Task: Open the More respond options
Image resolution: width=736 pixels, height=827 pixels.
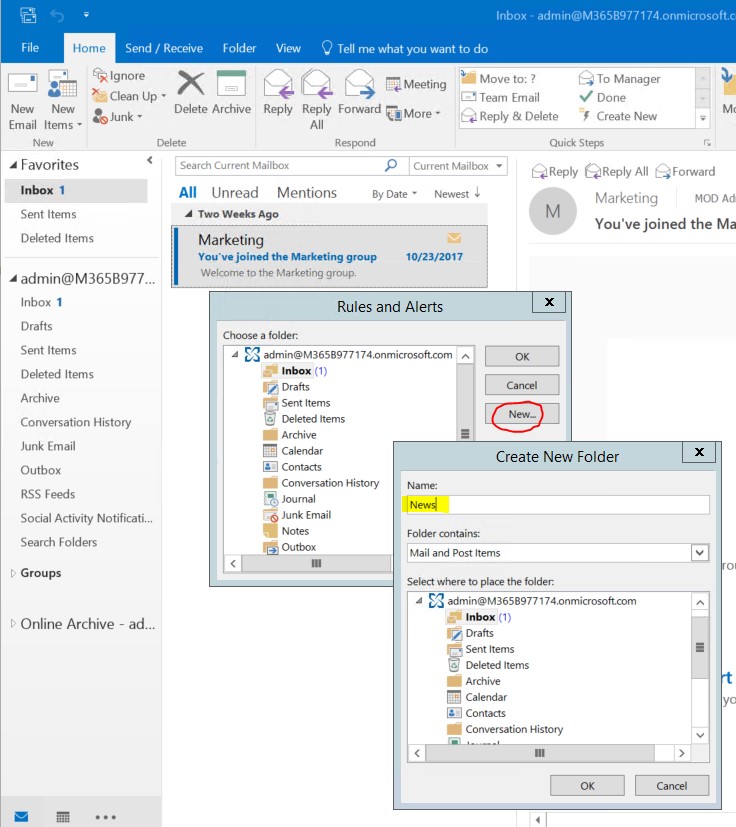Action: pyautogui.click(x=414, y=113)
